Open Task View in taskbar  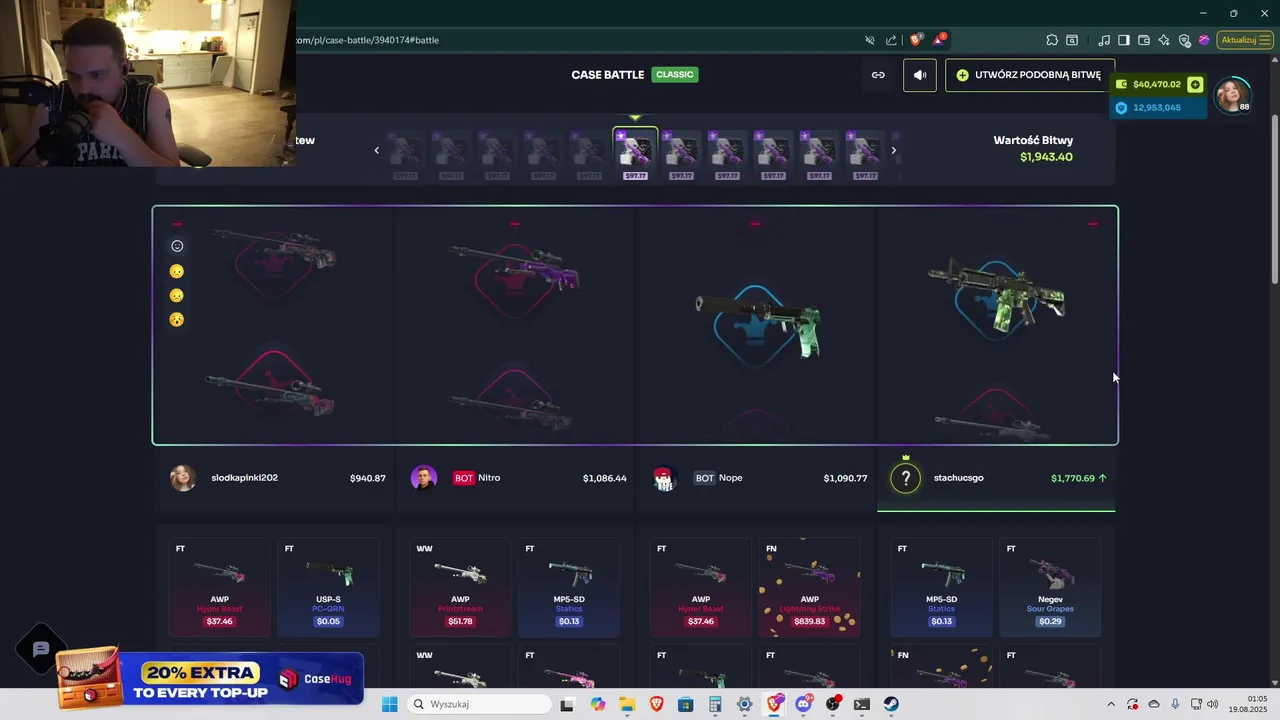coord(567,704)
